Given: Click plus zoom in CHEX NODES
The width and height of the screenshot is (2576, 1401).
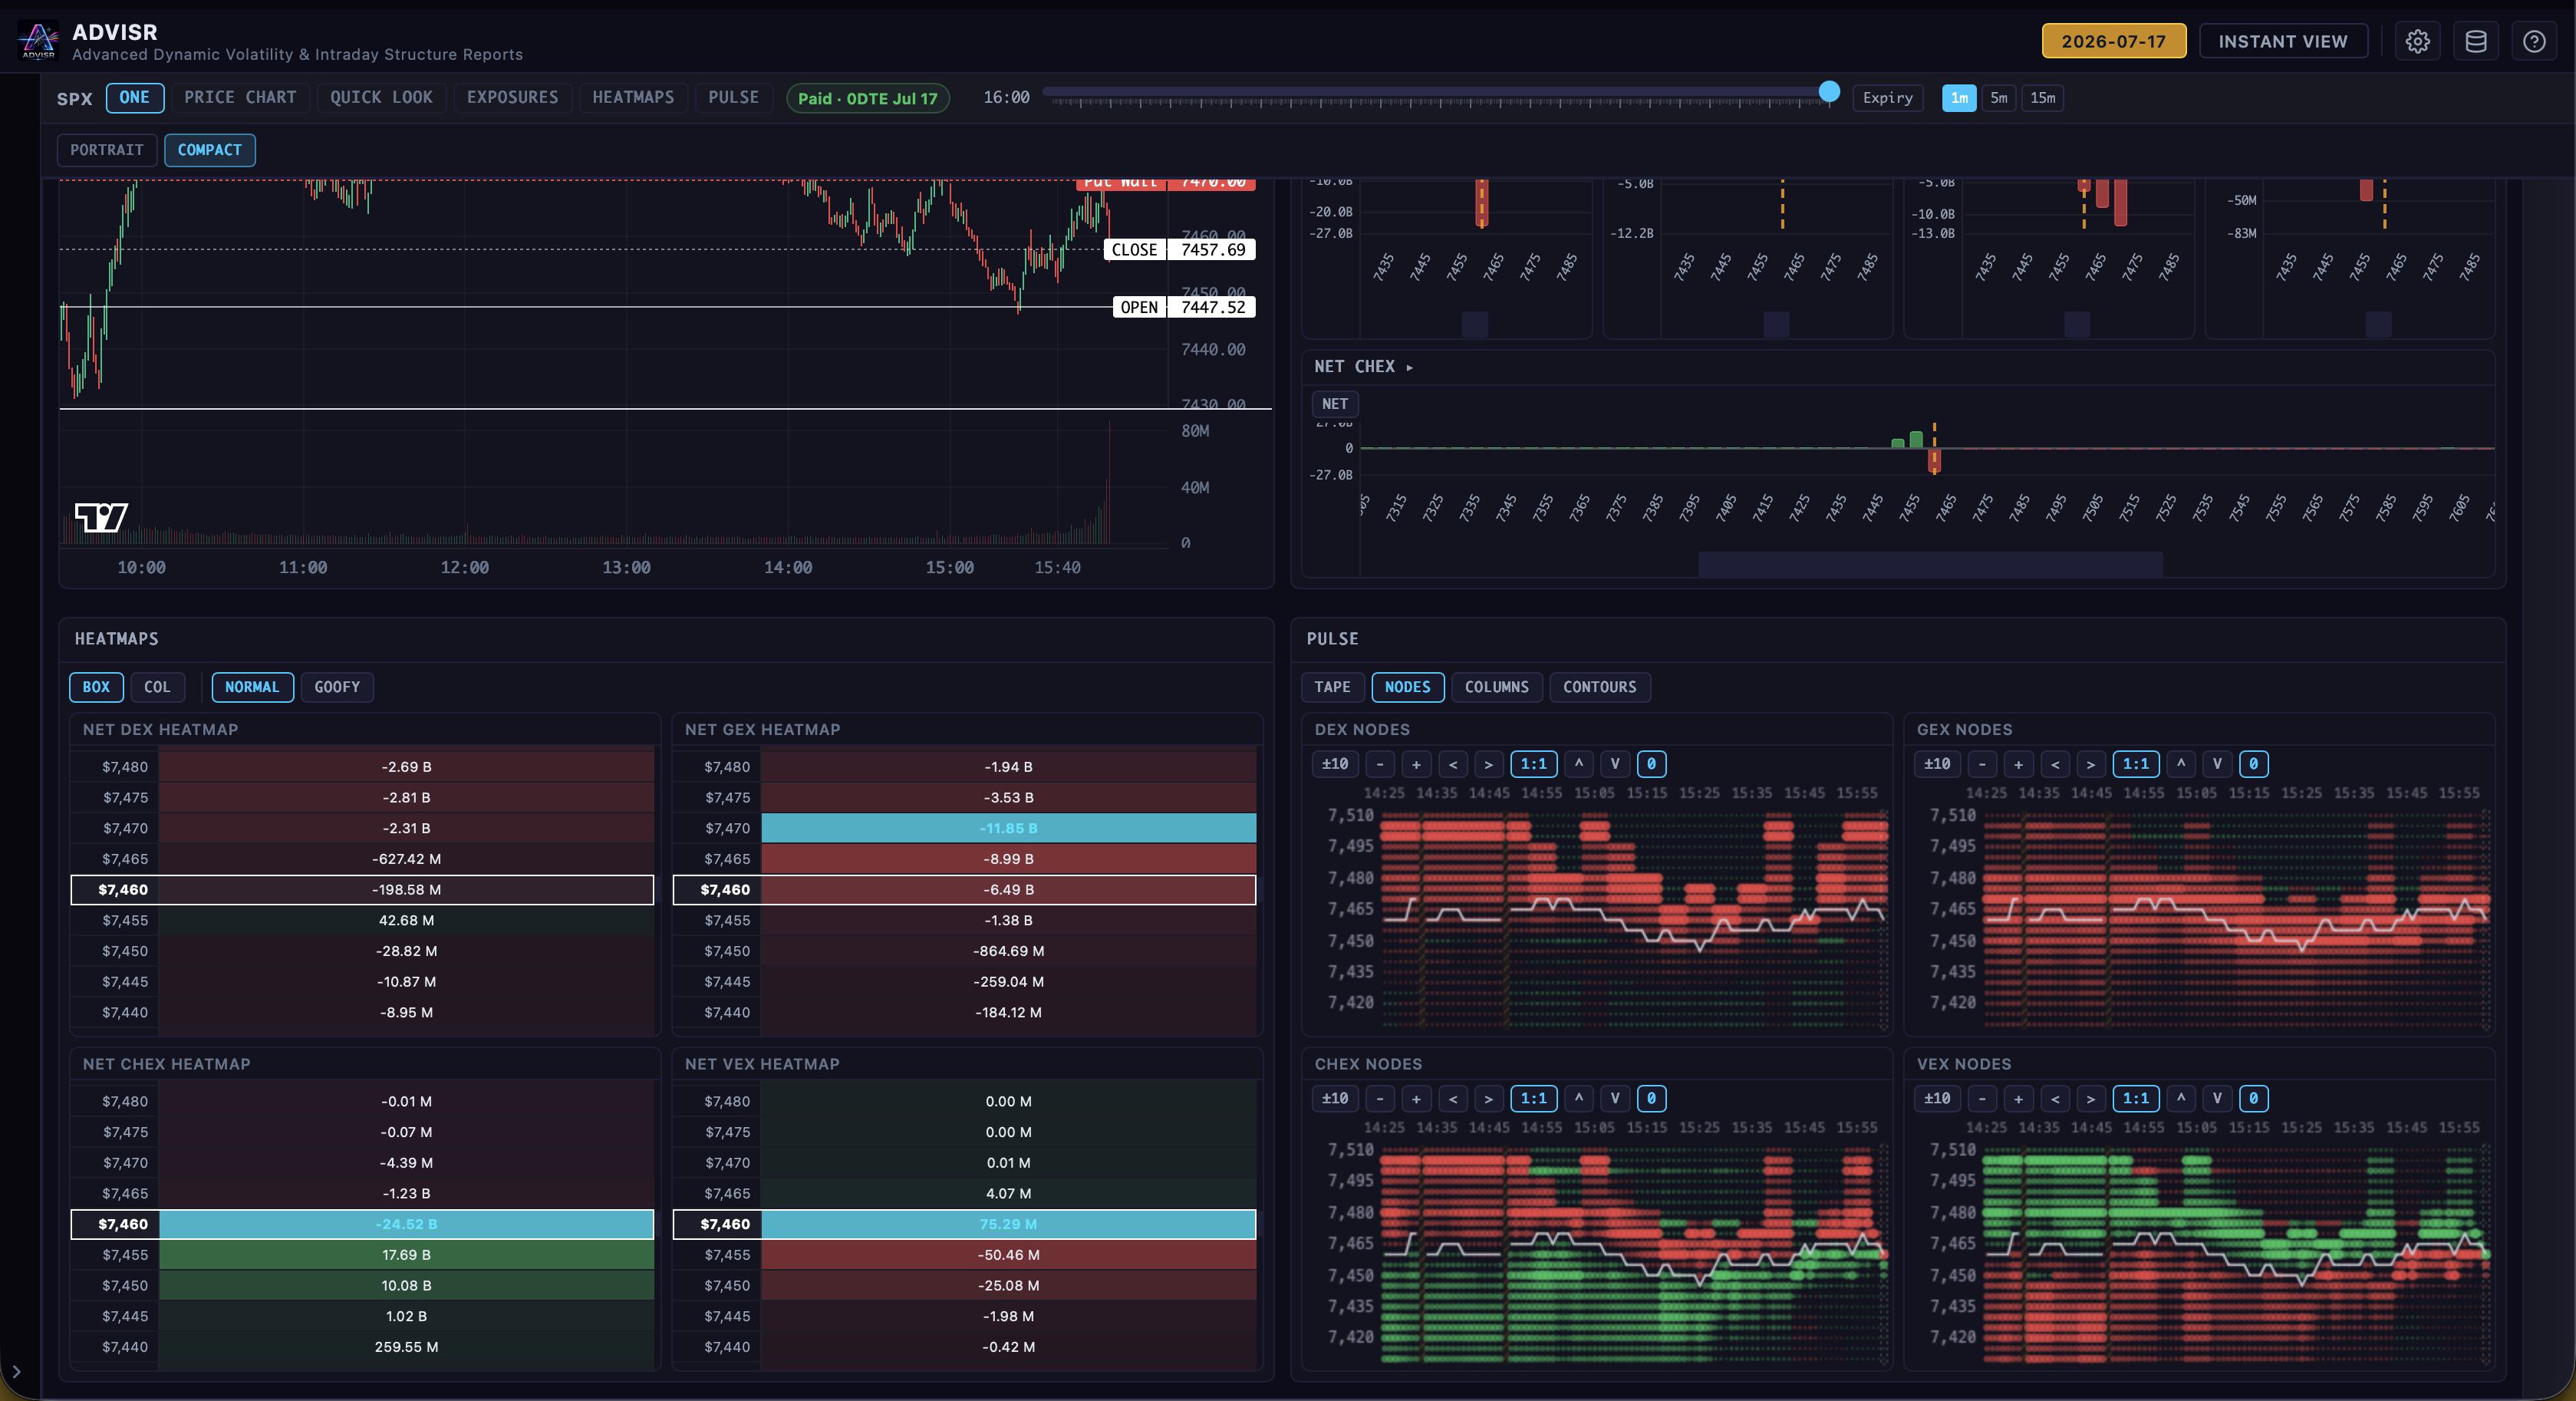Looking at the screenshot, I should 1416,1098.
